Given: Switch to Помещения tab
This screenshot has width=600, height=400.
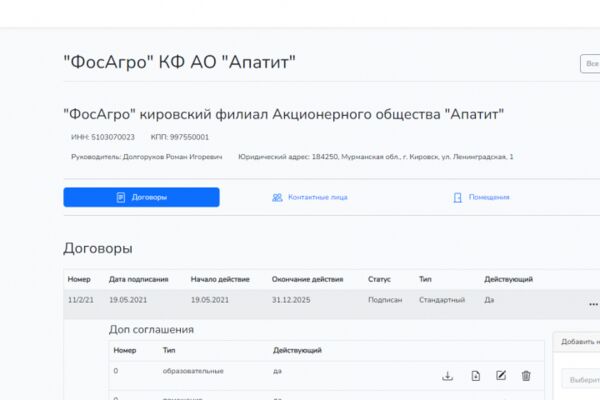Looking at the screenshot, I should tap(481, 197).
